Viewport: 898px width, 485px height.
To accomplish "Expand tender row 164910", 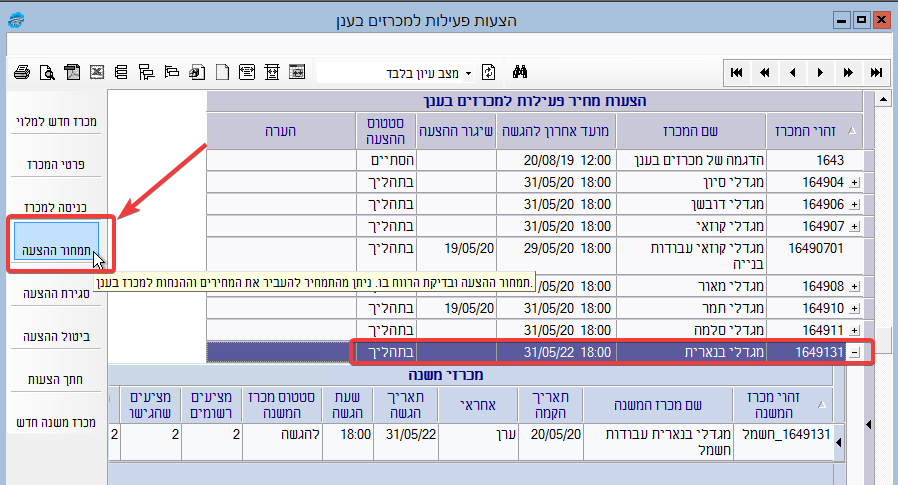I will (853, 308).
